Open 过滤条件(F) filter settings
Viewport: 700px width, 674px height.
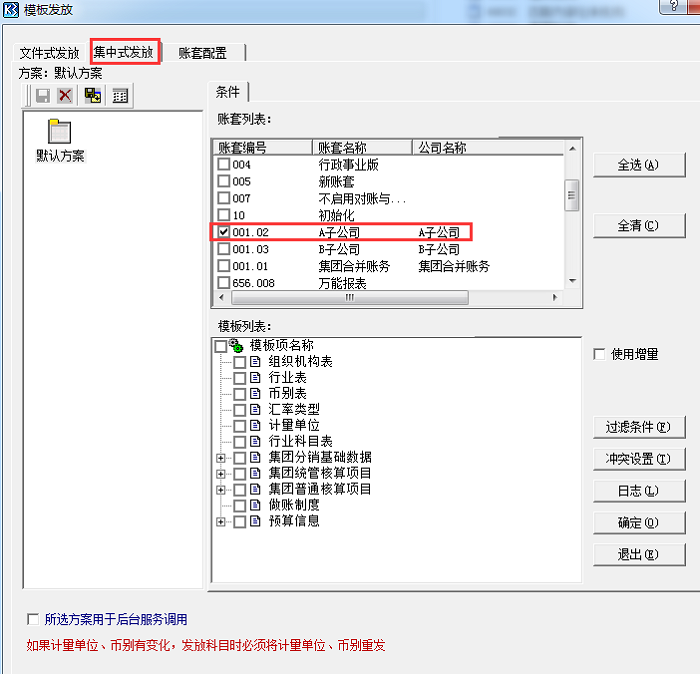pos(638,427)
